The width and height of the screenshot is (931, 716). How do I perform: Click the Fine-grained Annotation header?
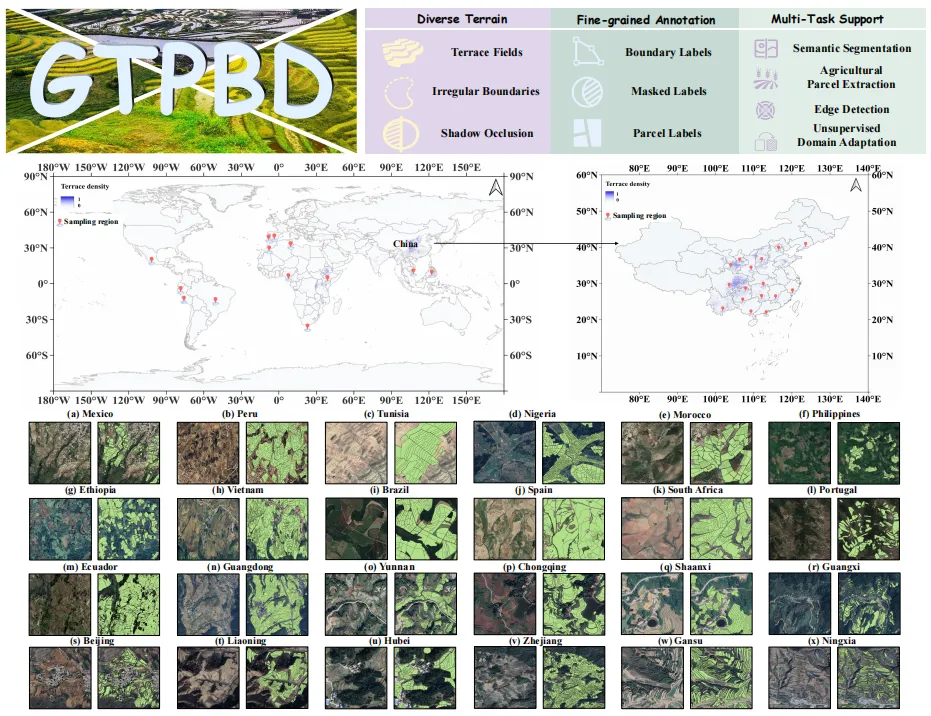(x=645, y=20)
